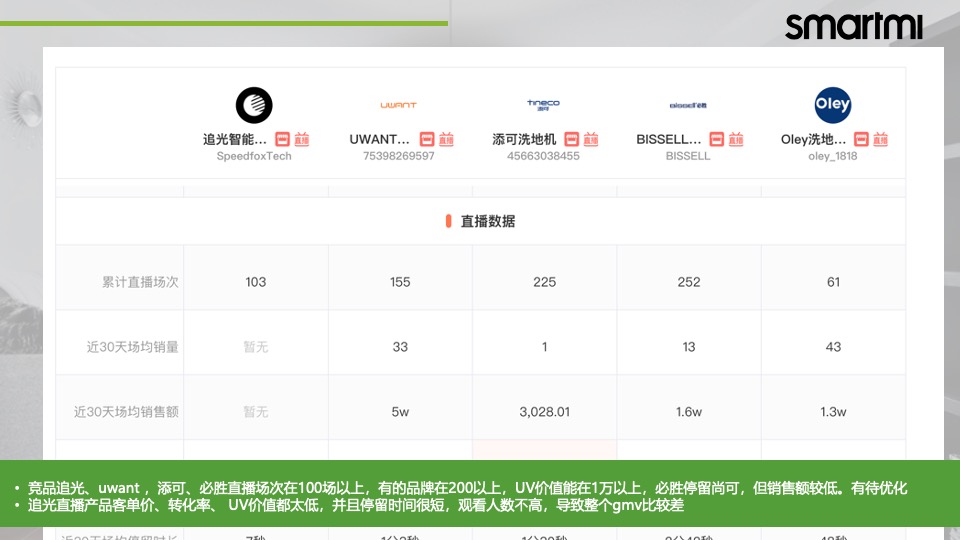The height and width of the screenshot is (540, 960).
Task: Select the 45663038455 account ID
Action: [543, 156]
